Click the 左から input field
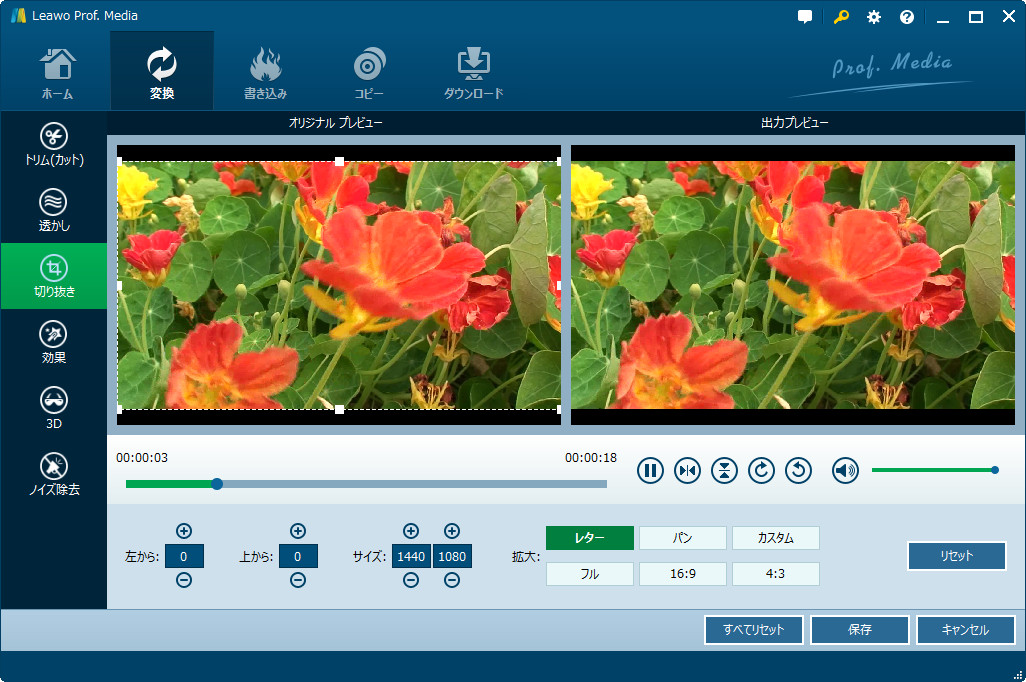The image size is (1026, 682). 184,556
